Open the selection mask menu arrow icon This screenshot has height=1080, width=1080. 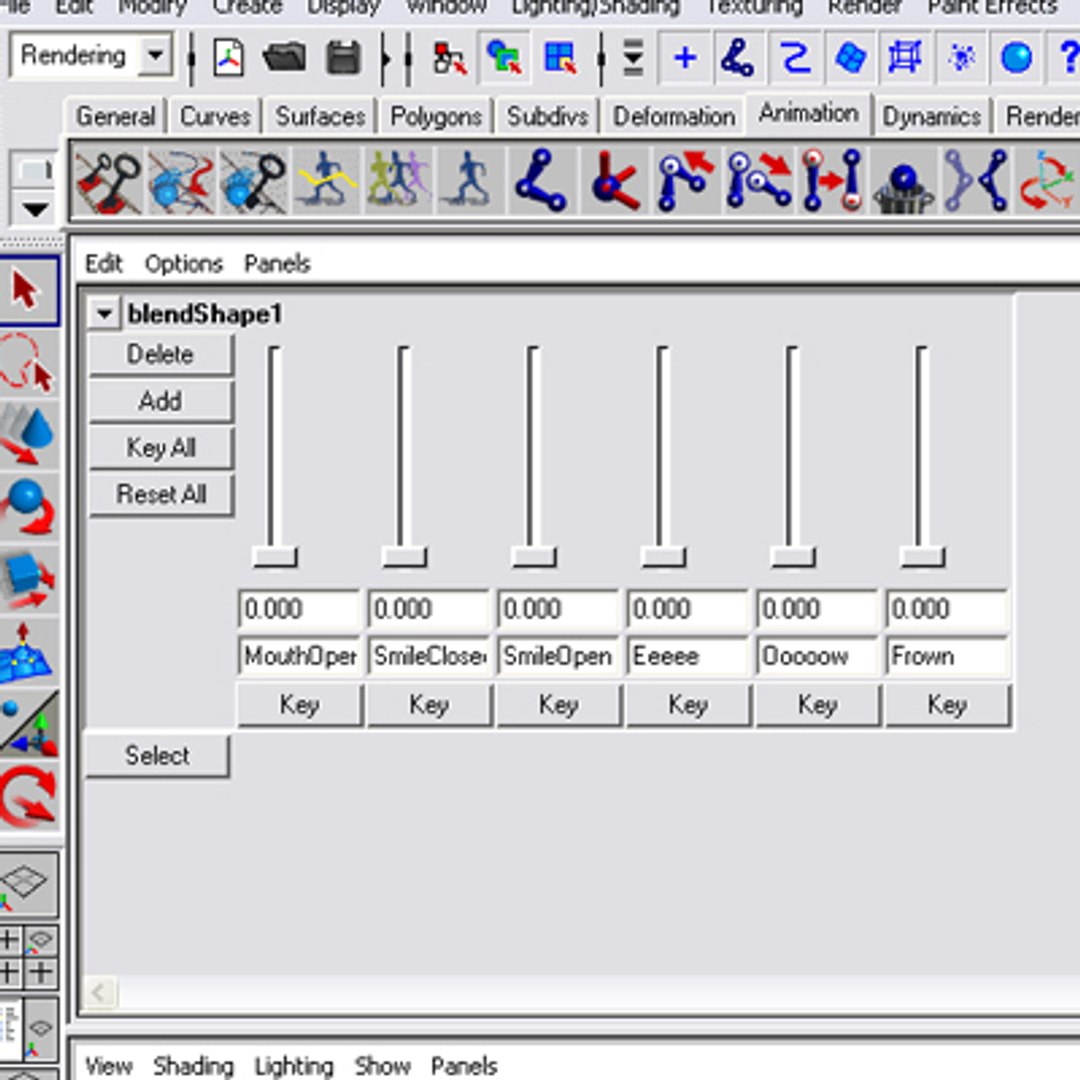[633, 58]
